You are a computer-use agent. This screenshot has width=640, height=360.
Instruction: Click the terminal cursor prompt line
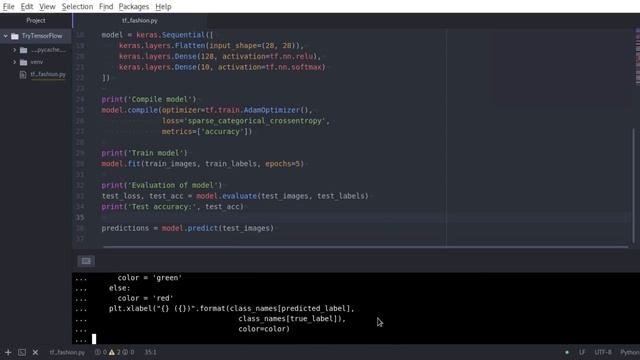click(93, 339)
